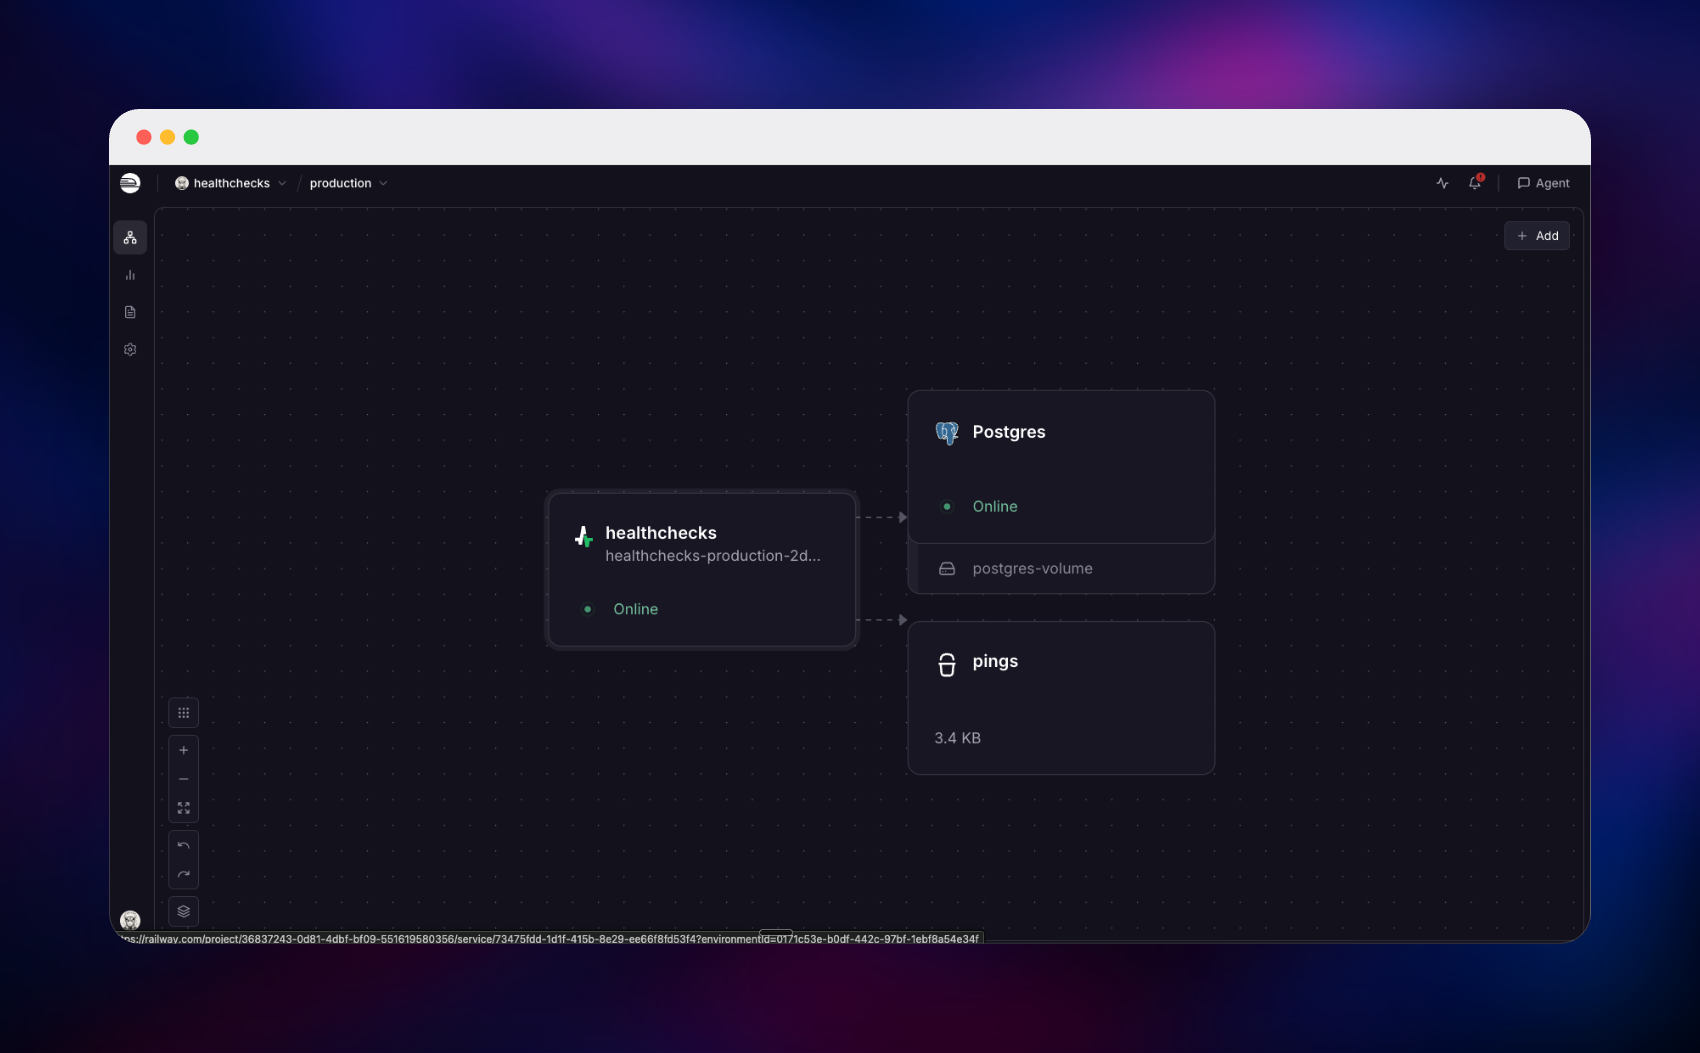Undo the last canvas change
The image size is (1700, 1053).
point(184,846)
